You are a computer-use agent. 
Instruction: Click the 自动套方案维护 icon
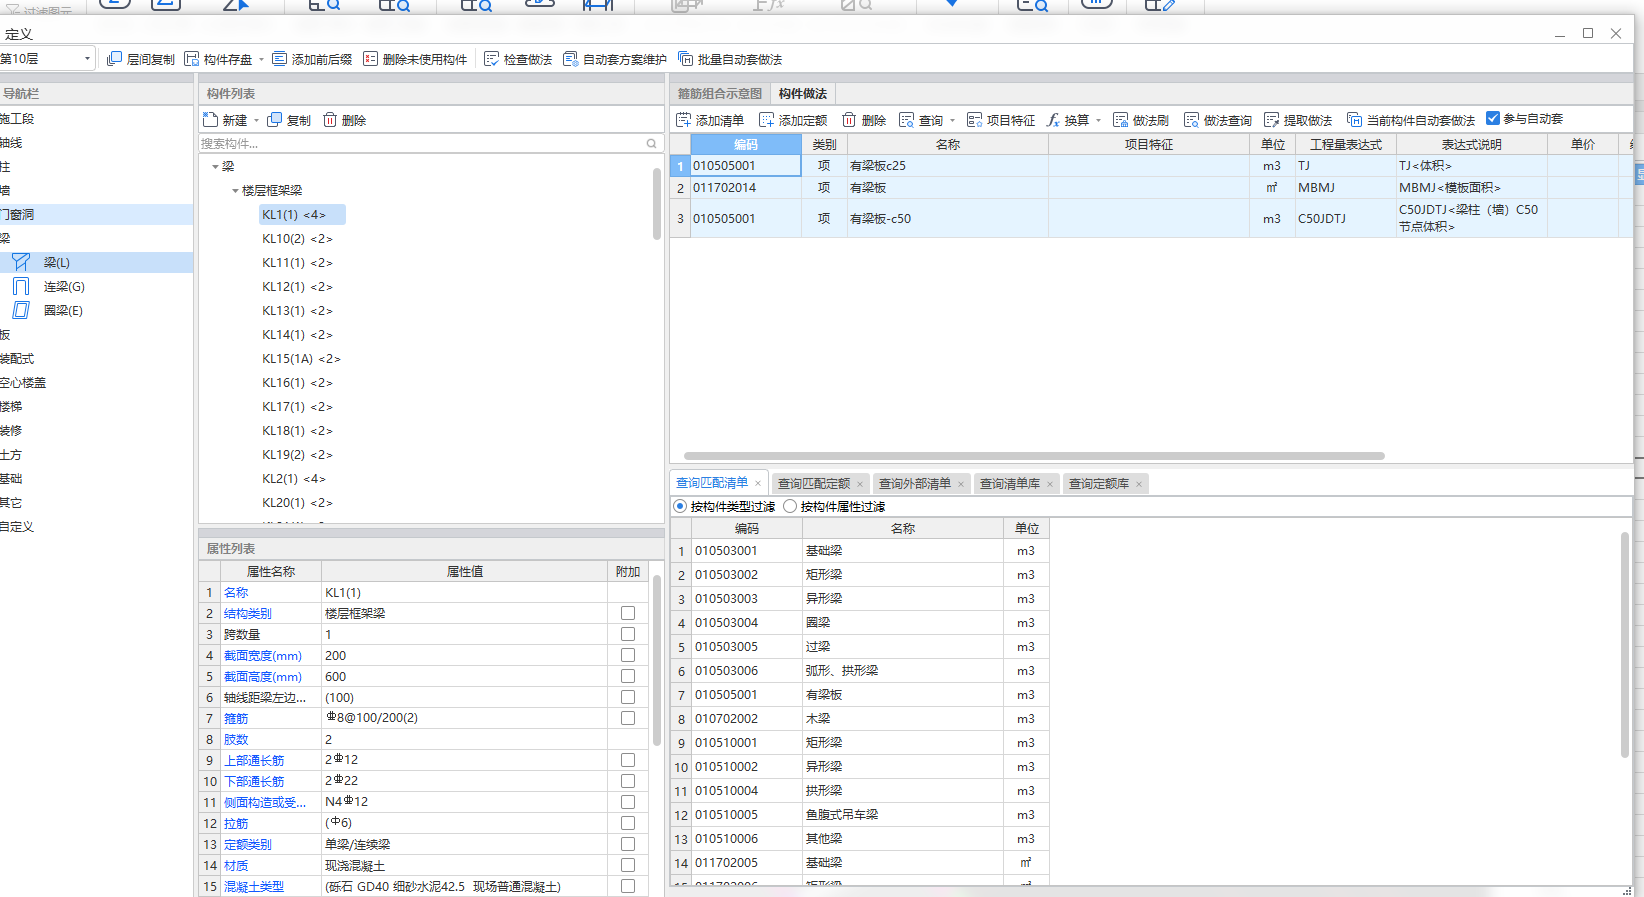(571, 59)
